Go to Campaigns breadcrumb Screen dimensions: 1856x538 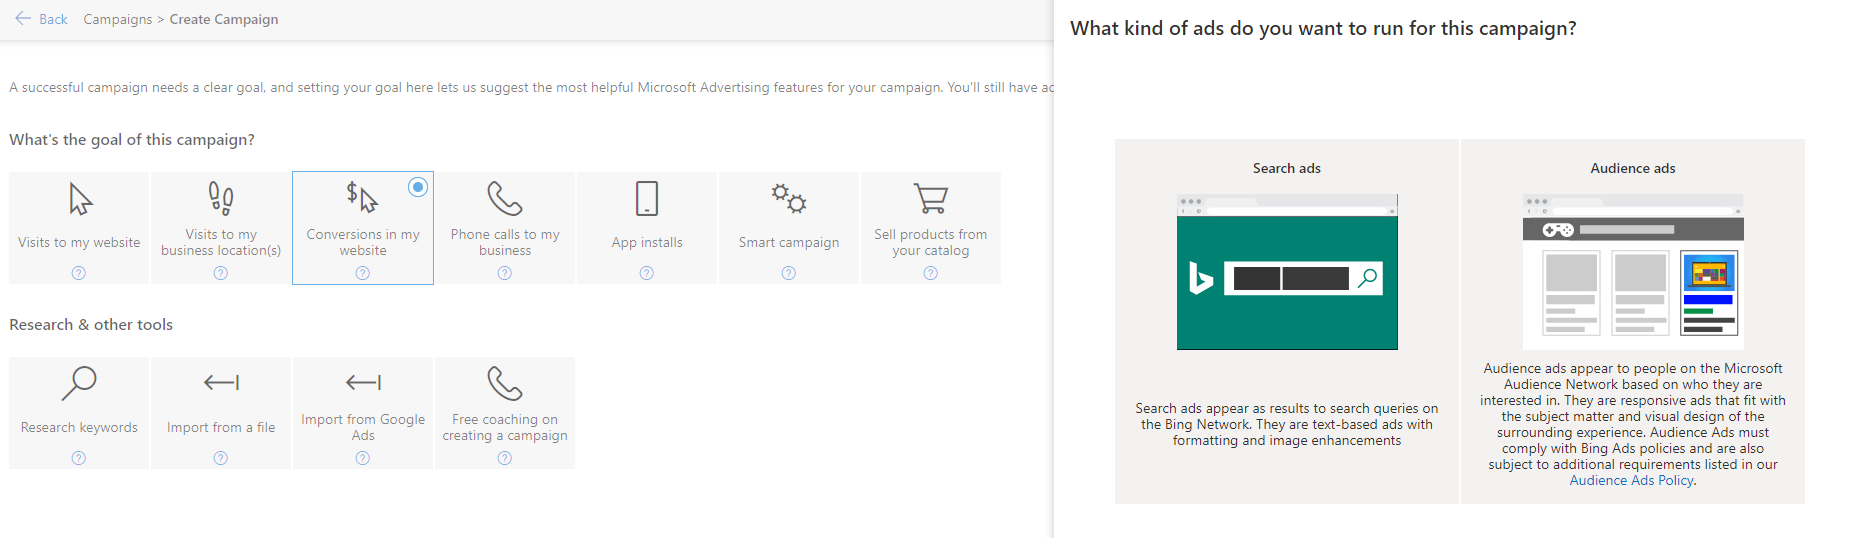point(118,19)
